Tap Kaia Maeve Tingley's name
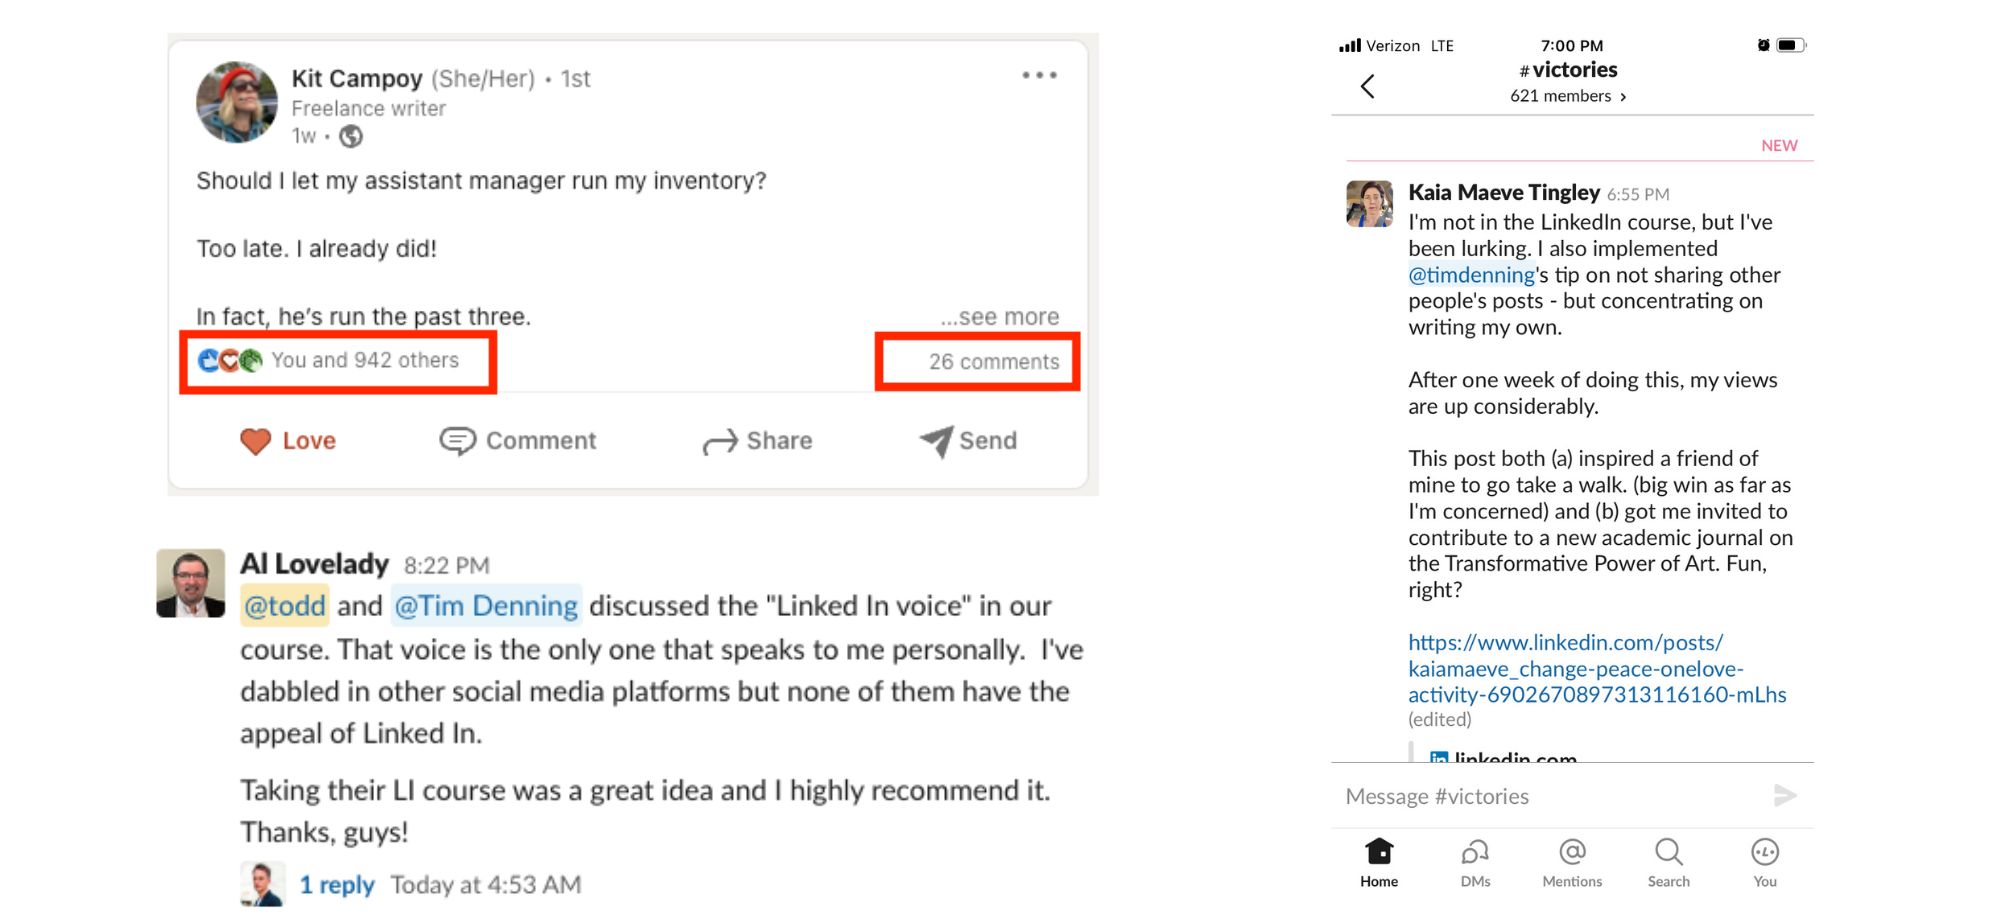Image resolution: width=2000 pixels, height=924 pixels. click(x=1504, y=193)
